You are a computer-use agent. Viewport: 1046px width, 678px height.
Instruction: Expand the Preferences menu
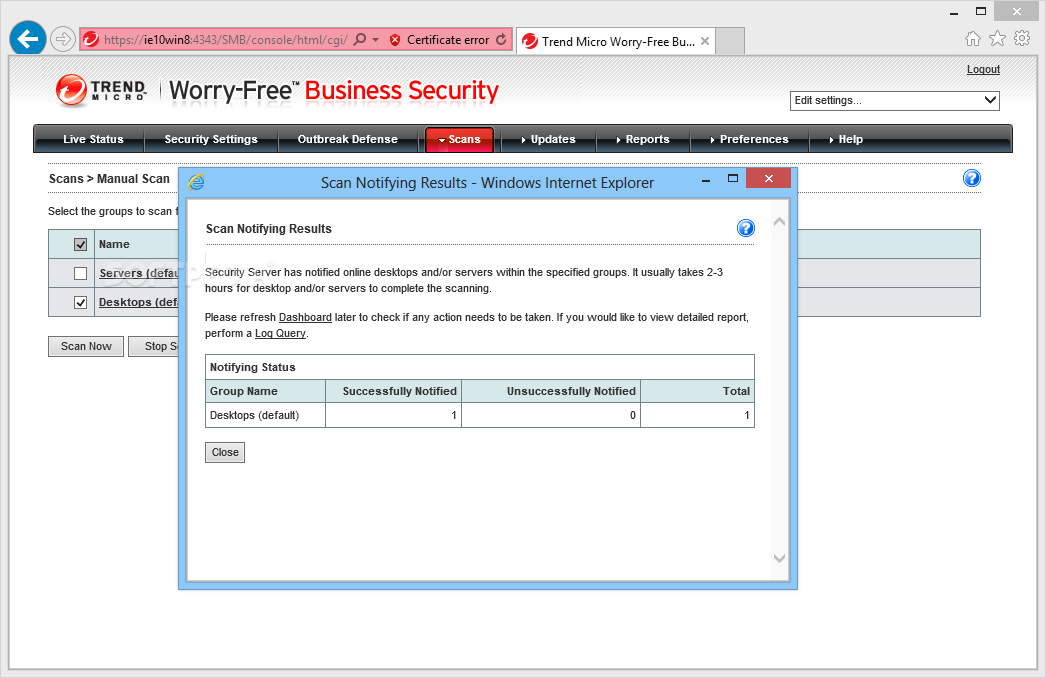749,139
